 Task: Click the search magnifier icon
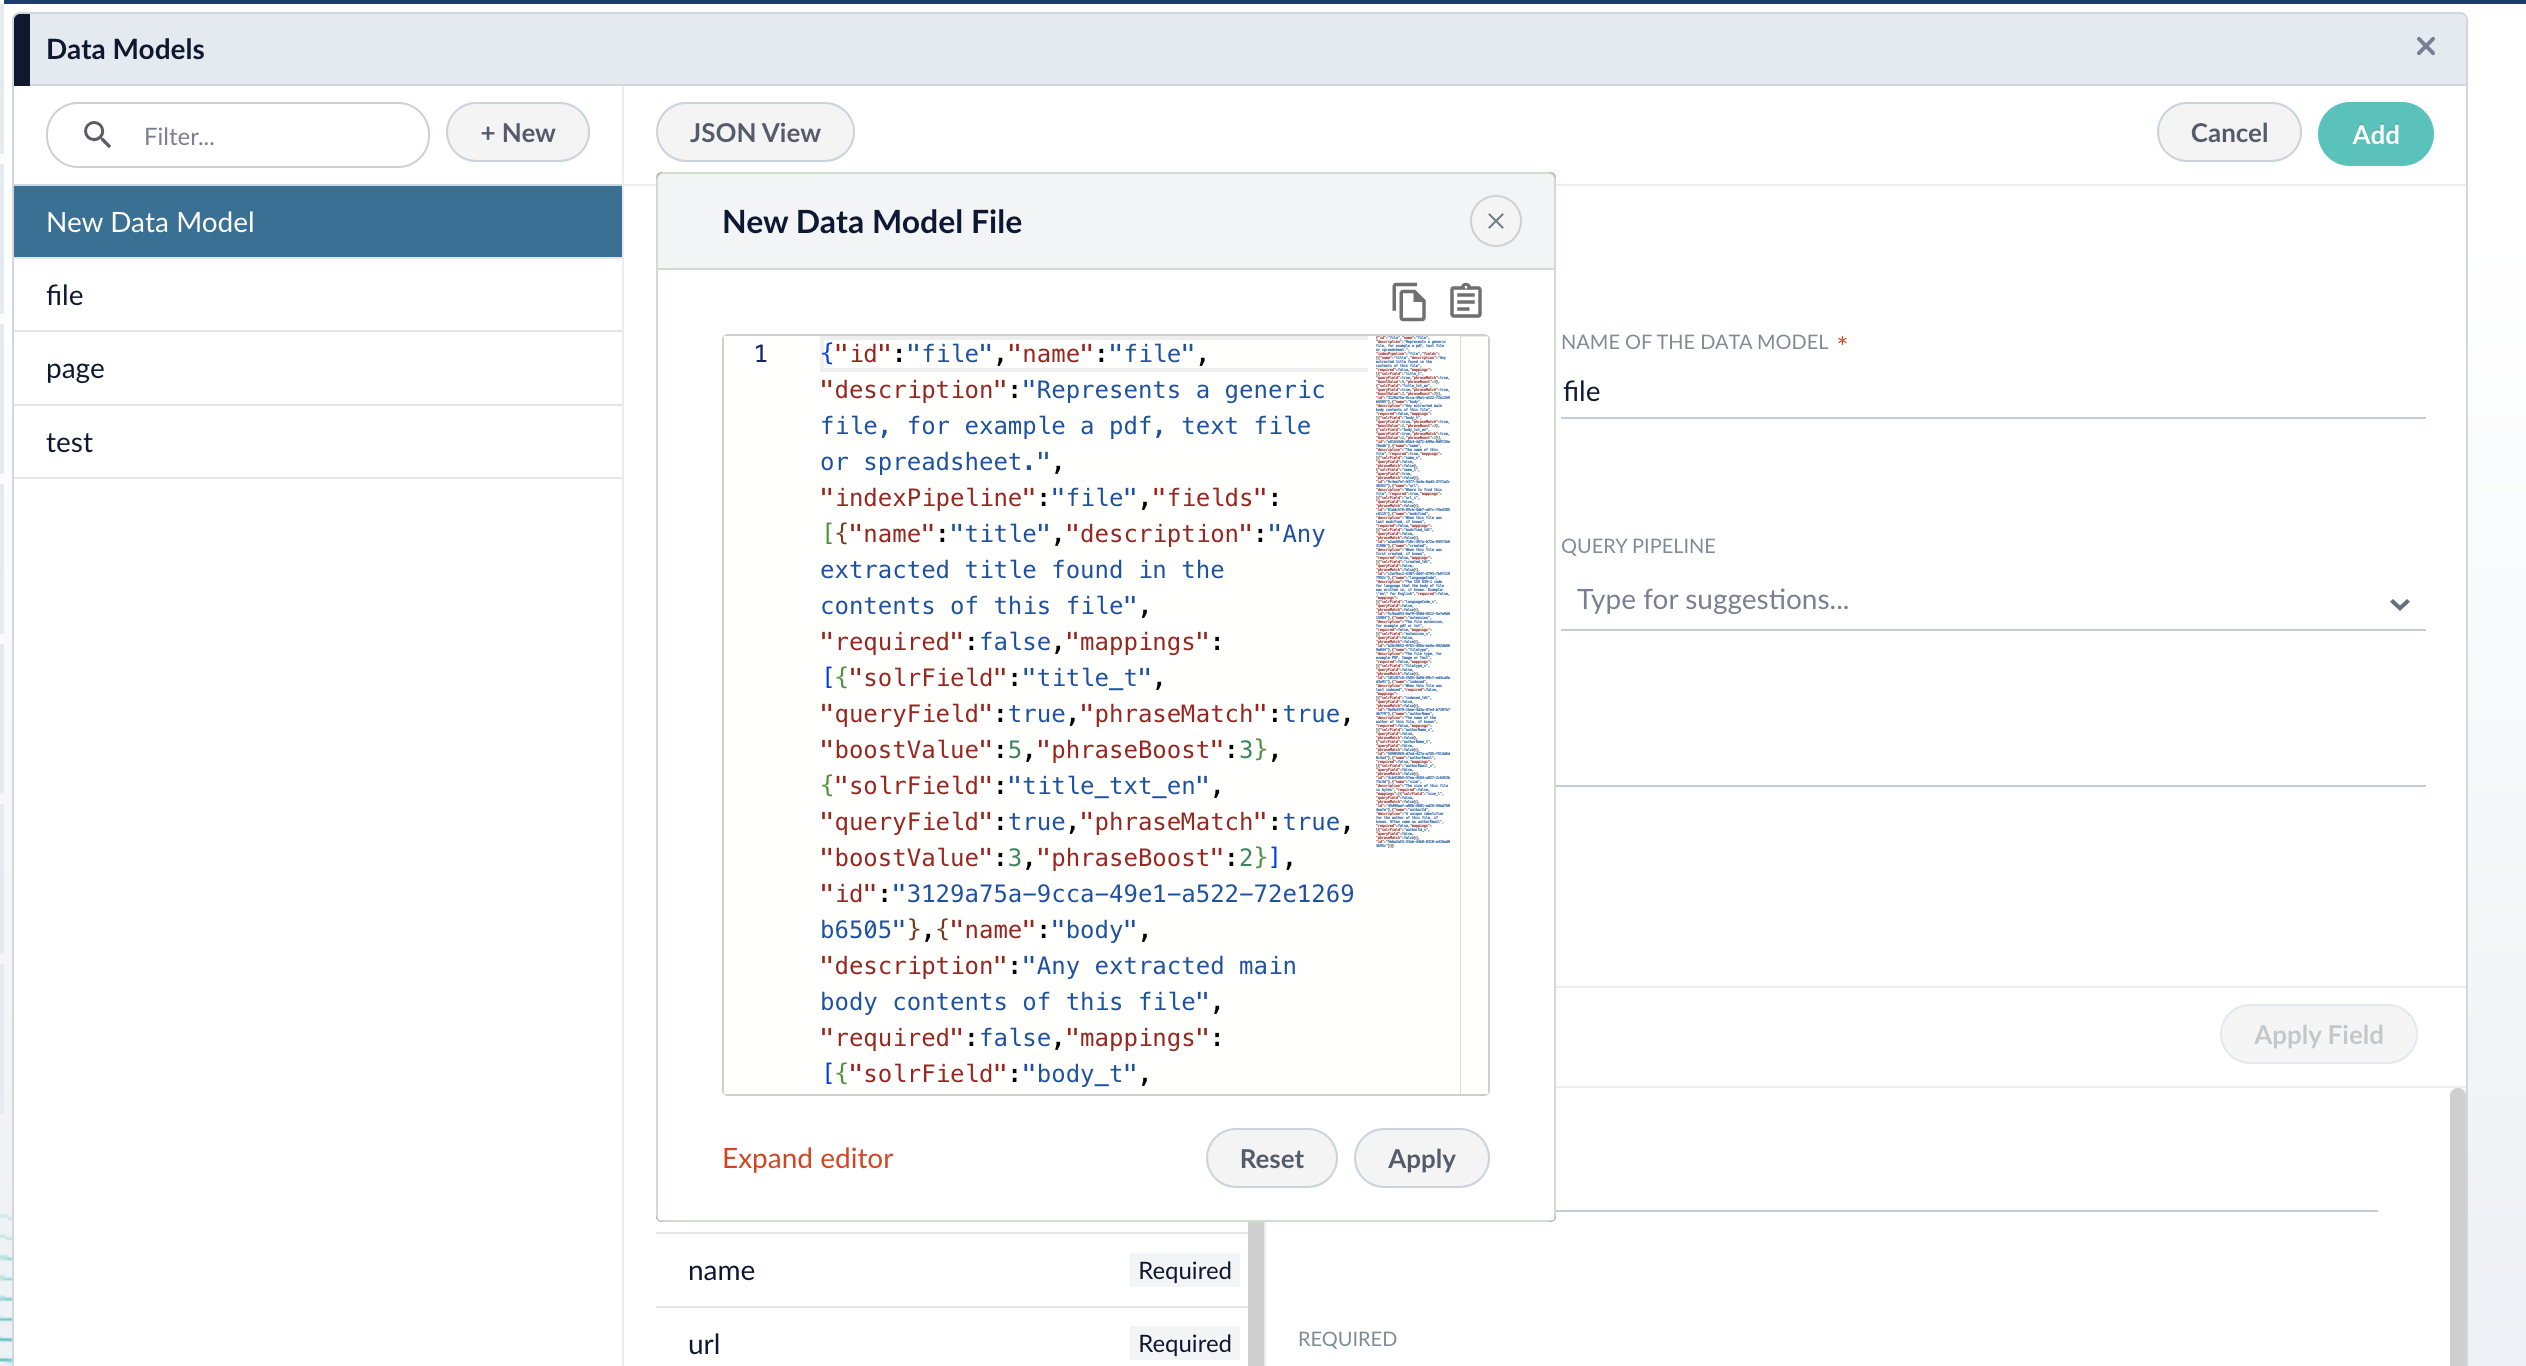pos(97,134)
